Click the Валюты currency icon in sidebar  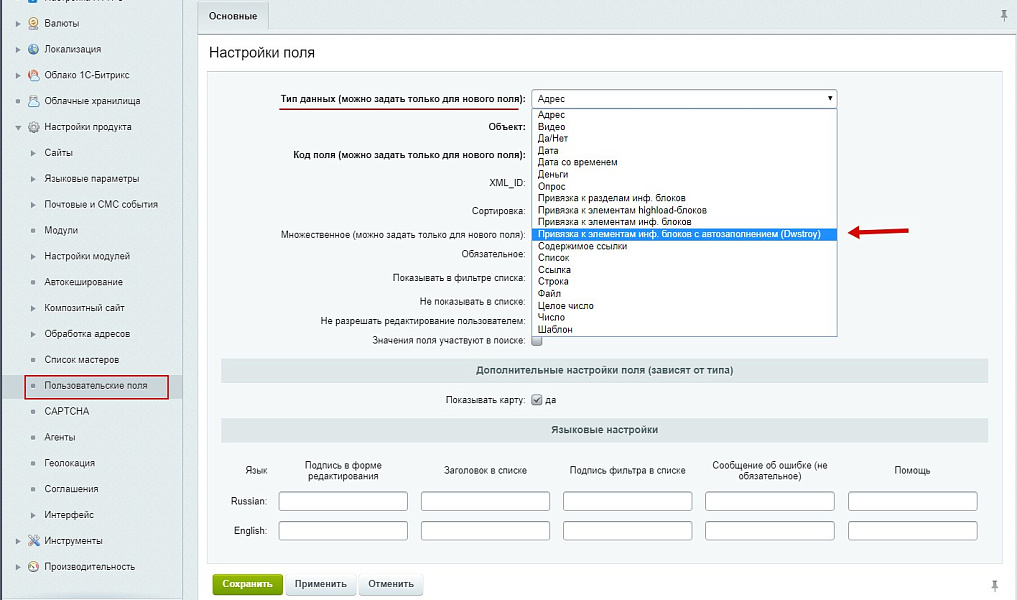34,23
